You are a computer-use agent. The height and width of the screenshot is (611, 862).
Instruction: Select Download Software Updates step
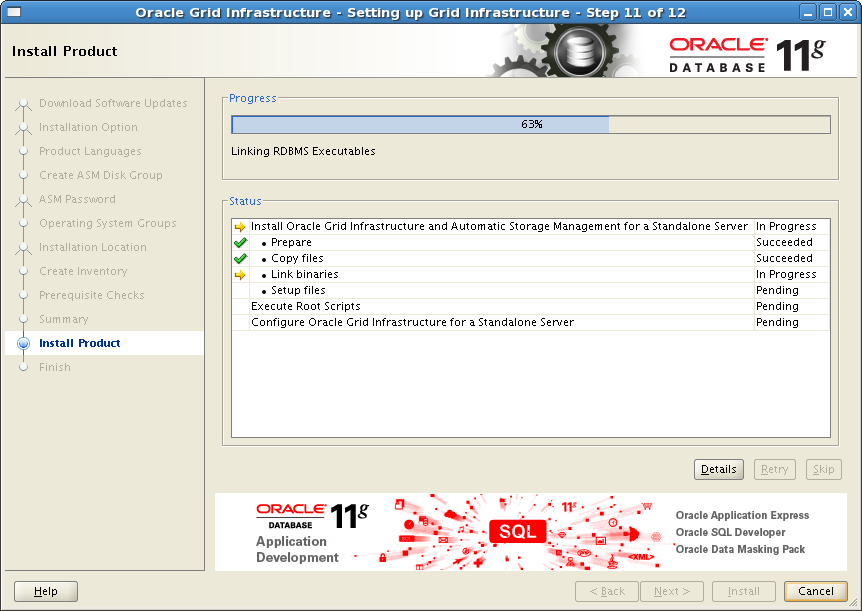(x=113, y=103)
